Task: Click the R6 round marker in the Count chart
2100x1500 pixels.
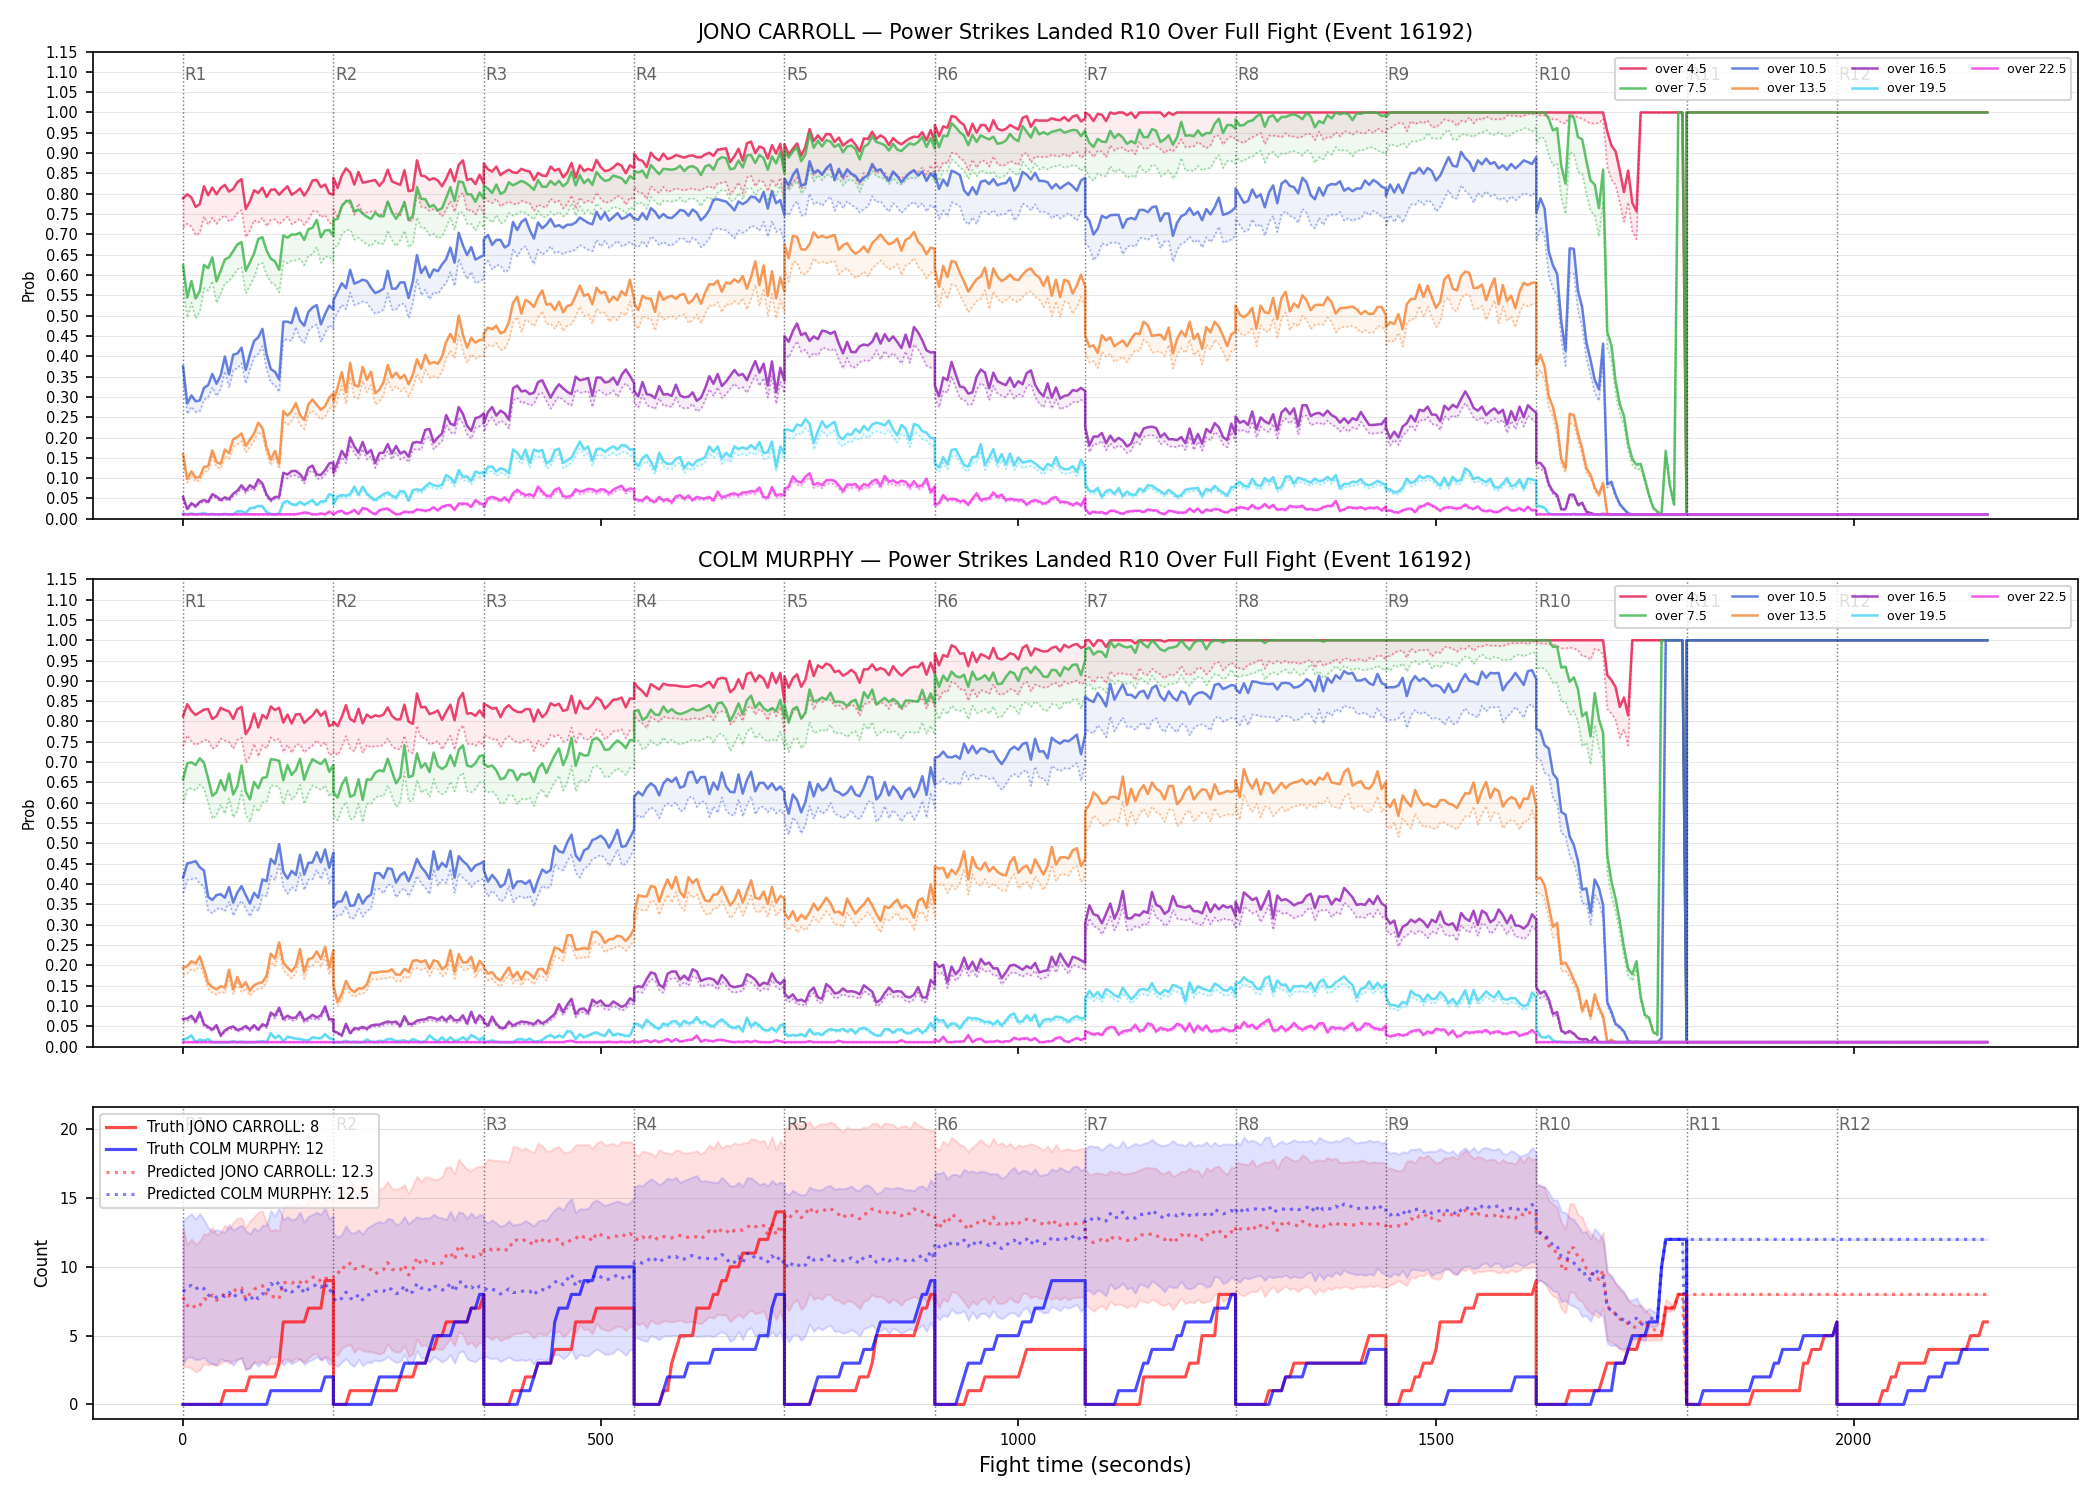Action: click(x=947, y=1124)
